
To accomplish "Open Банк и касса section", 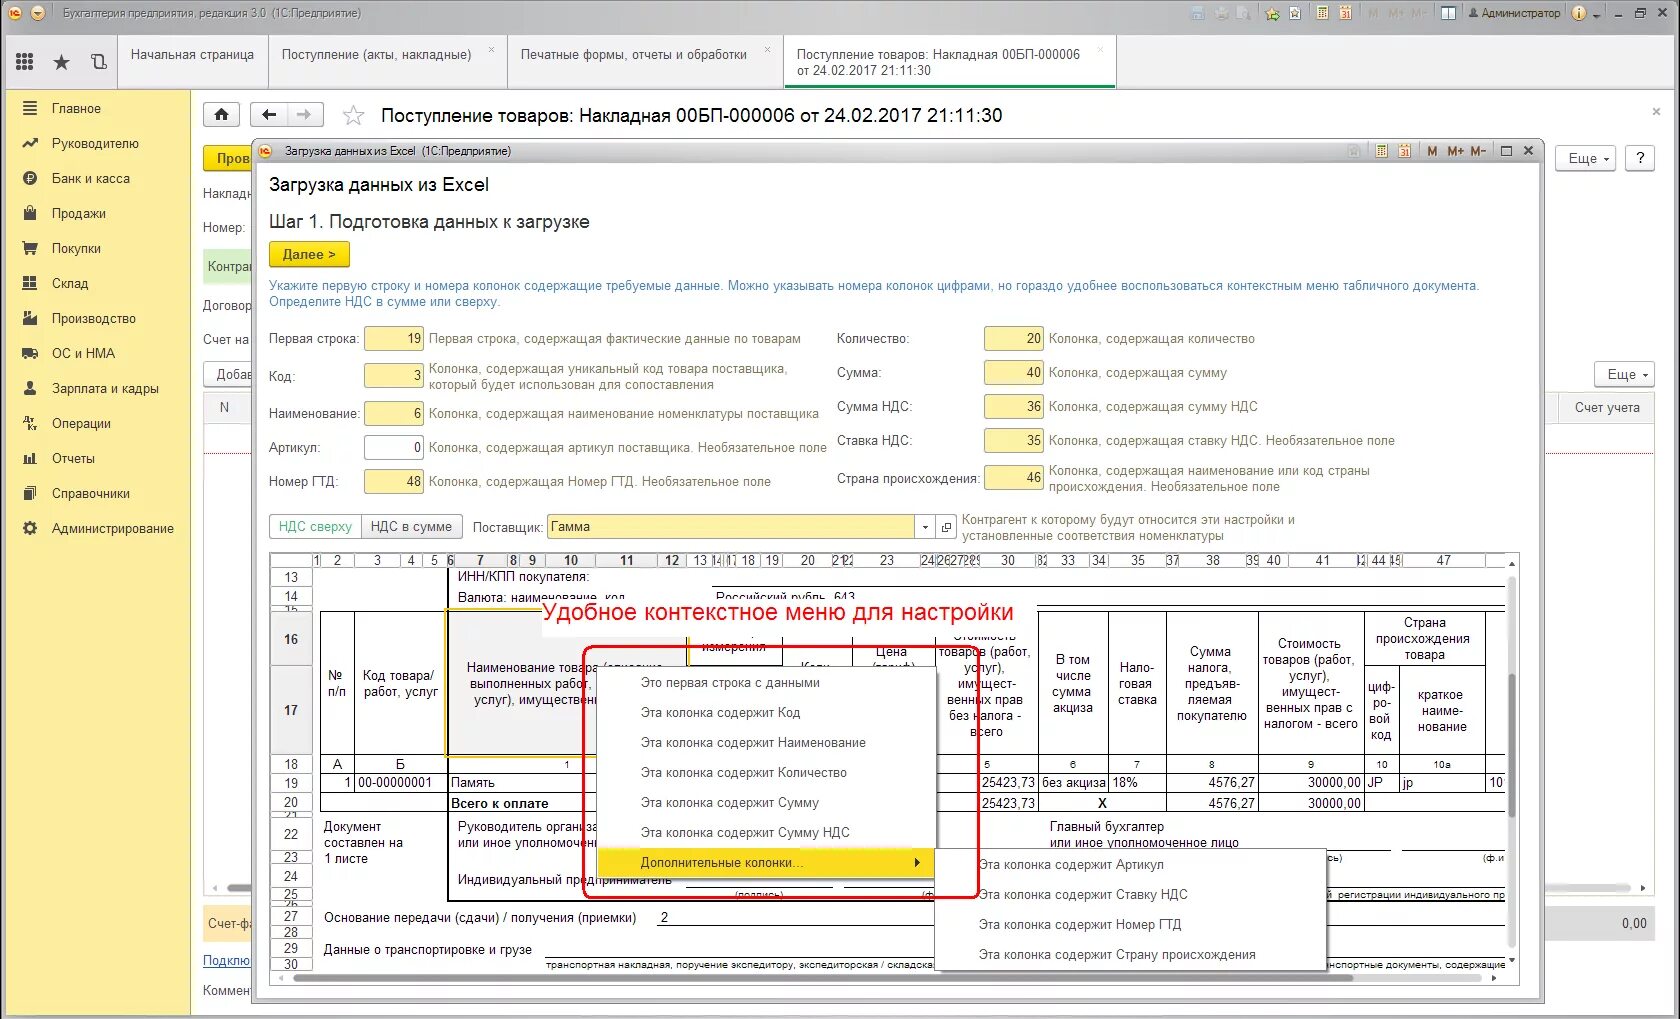I will (91, 178).
